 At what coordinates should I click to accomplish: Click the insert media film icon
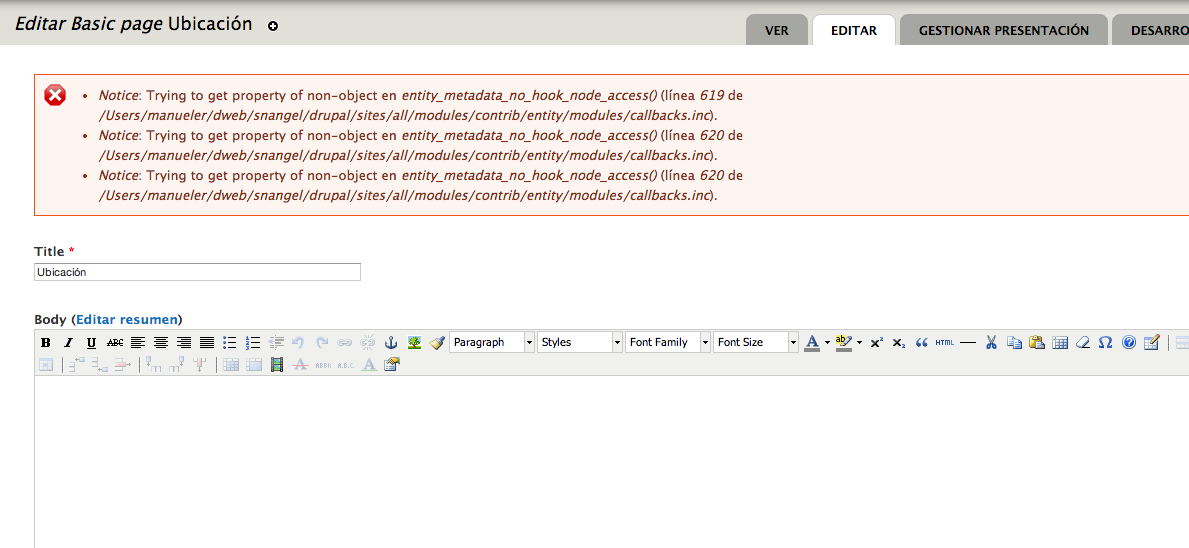point(277,365)
